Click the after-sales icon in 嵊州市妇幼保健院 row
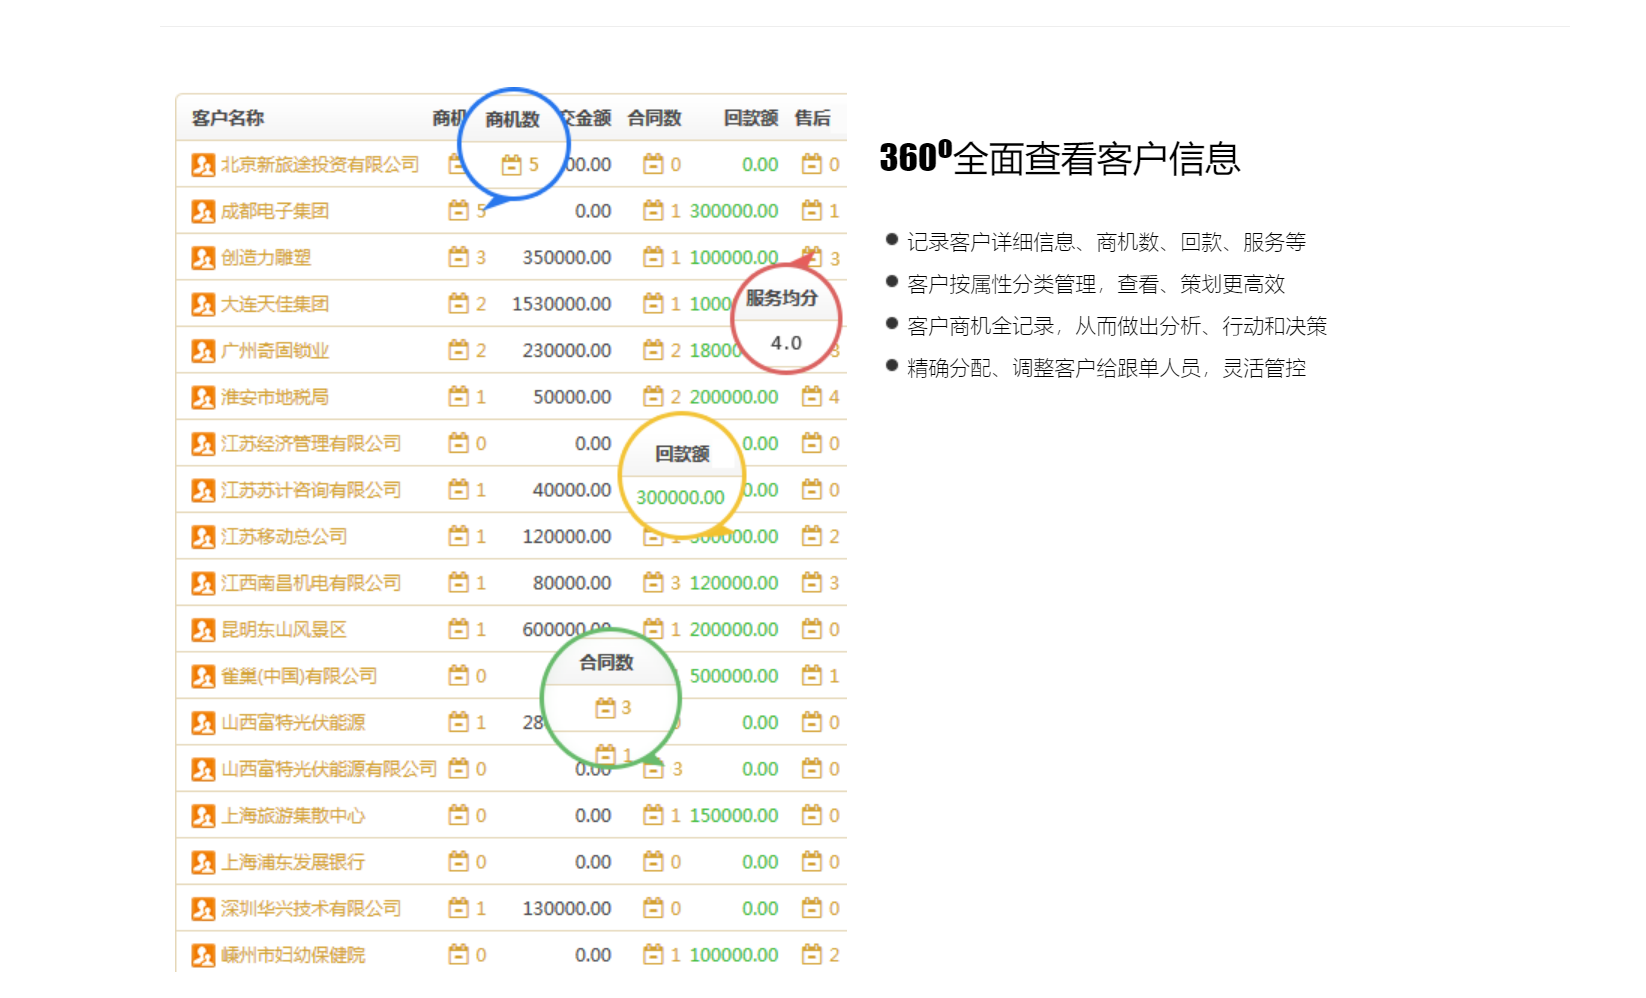 [812, 955]
